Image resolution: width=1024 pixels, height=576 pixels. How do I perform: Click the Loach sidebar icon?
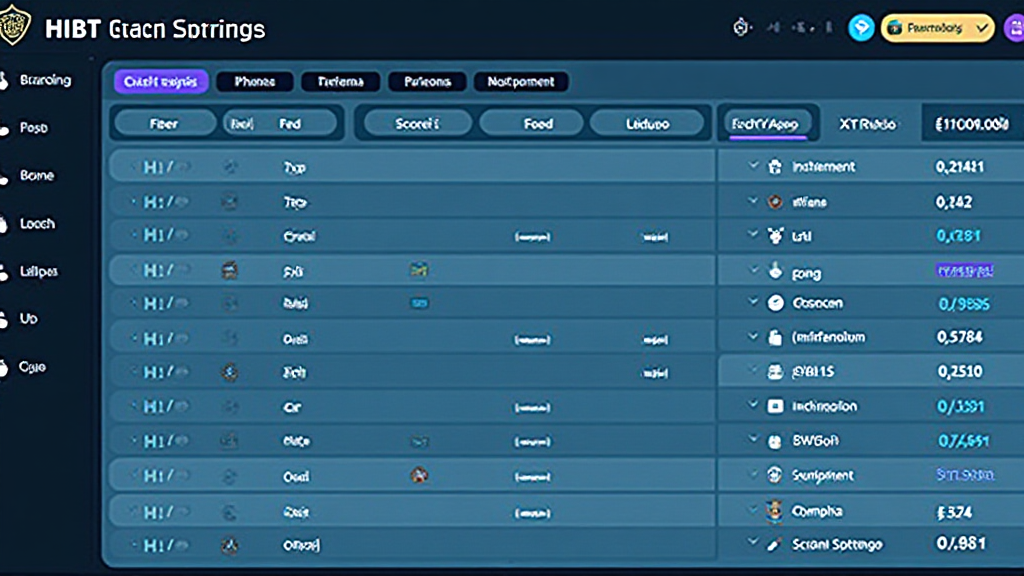(x=3, y=225)
